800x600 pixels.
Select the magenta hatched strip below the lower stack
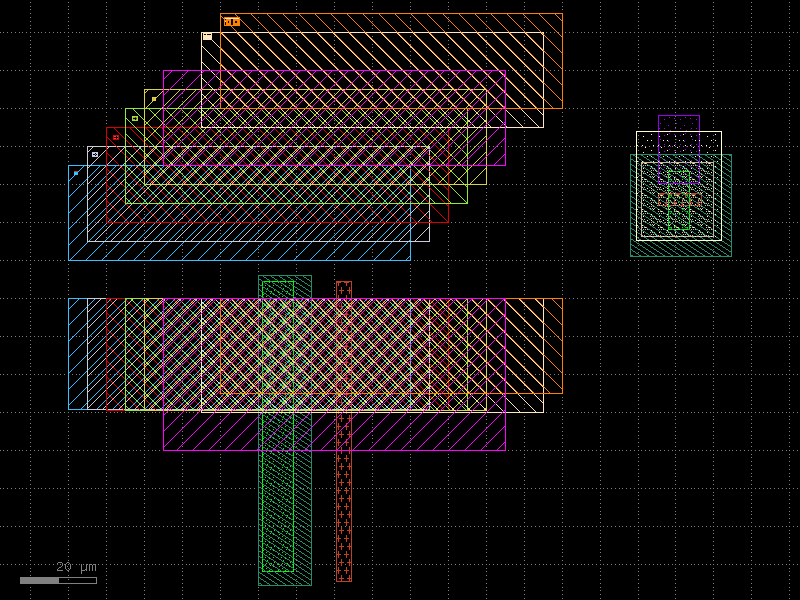tap(334, 432)
